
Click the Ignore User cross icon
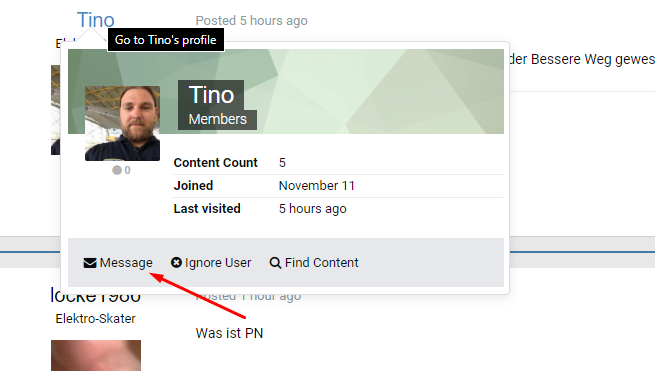(x=176, y=262)
